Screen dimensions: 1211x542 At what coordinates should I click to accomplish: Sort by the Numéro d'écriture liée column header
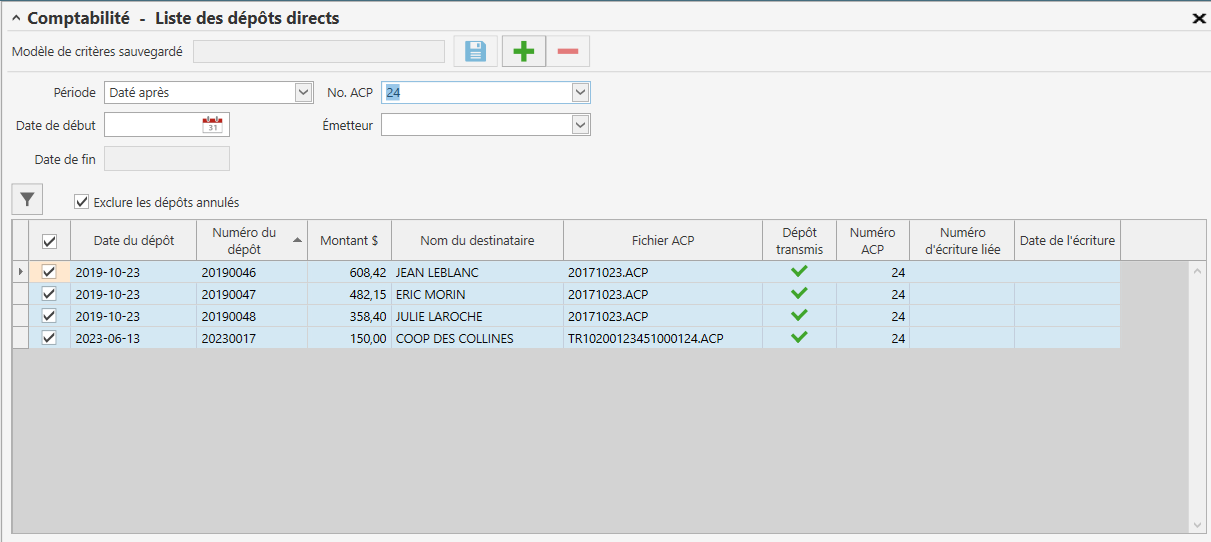pos(962,240)
